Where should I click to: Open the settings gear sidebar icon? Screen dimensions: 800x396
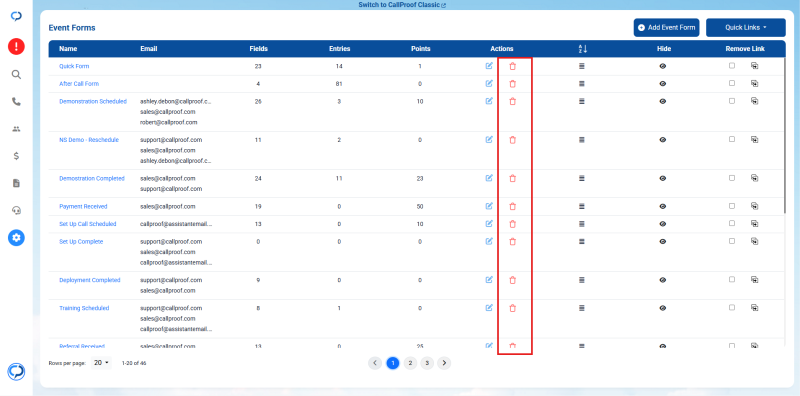16,237
